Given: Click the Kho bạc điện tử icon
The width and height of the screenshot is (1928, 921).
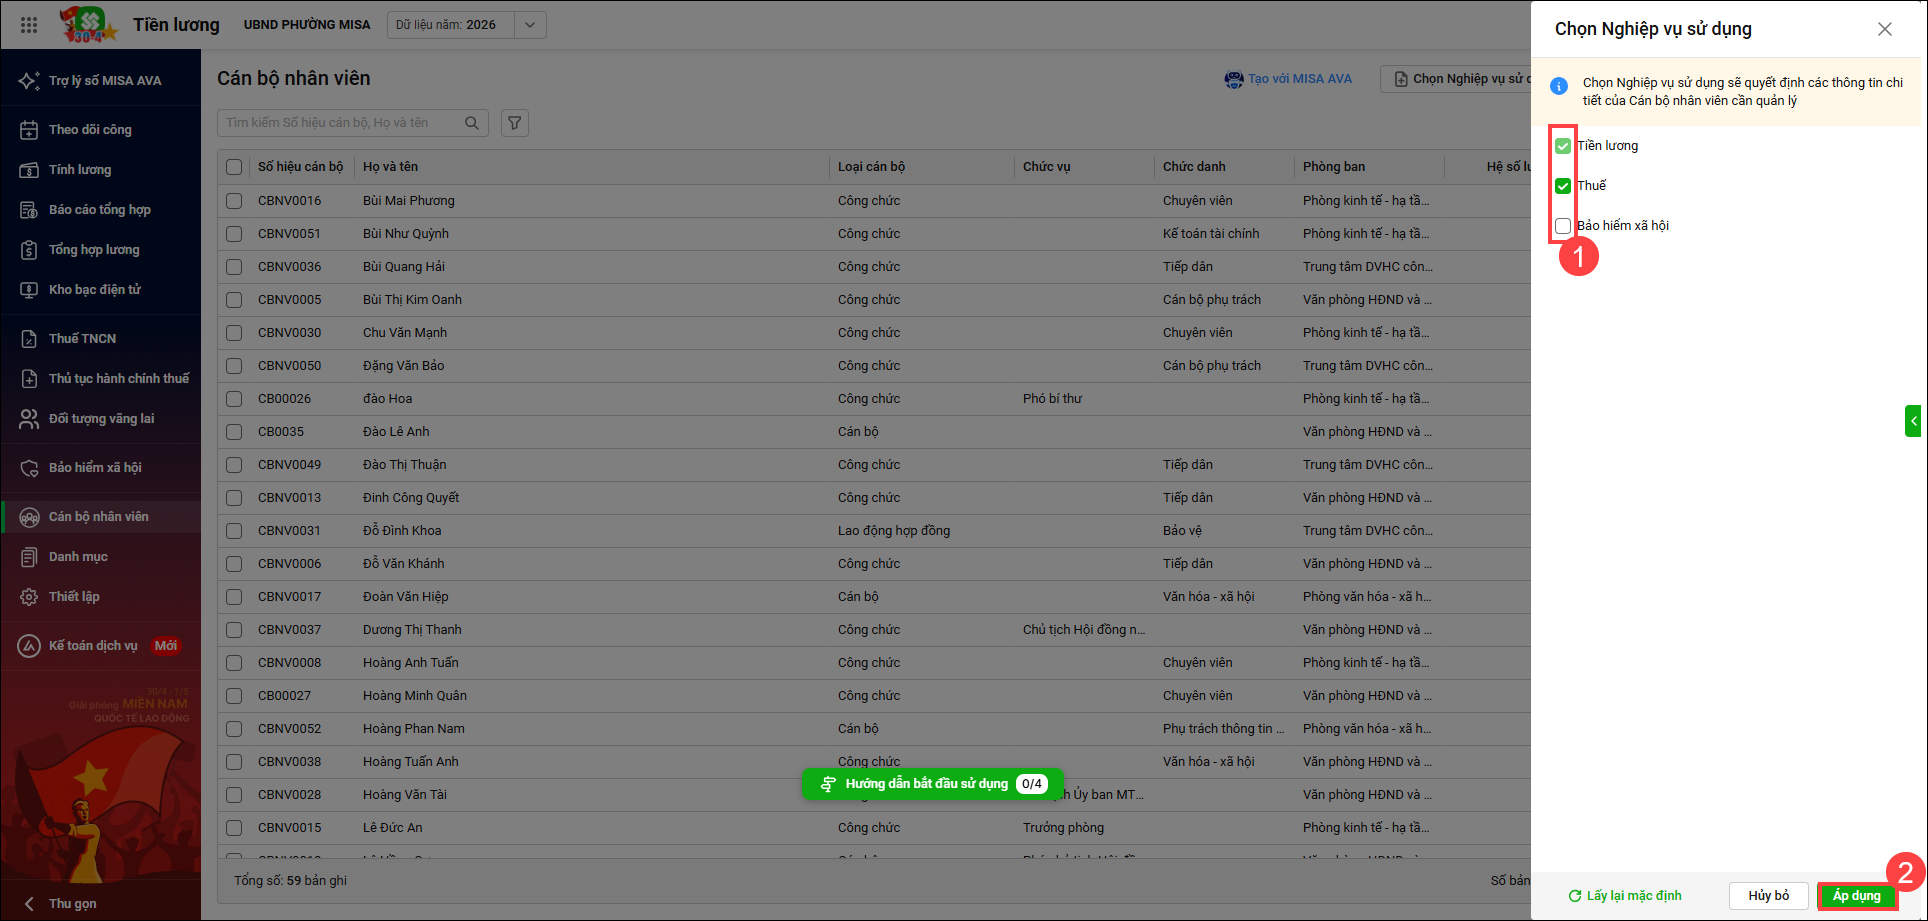Looking at the screenshot, I should click(x=29, y=290).
